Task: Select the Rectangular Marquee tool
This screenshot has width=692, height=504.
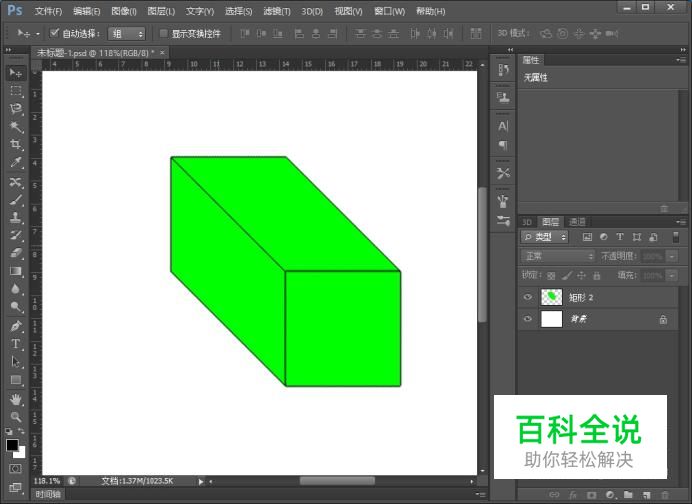Action: click(16, 91)
